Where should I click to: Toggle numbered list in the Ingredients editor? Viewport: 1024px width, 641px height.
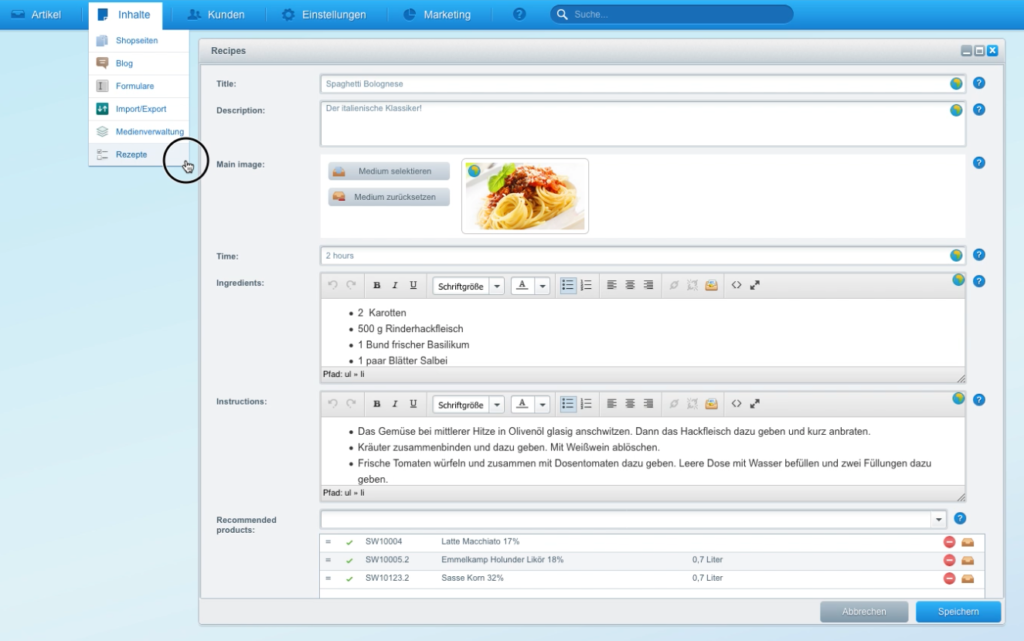[586, 286]
